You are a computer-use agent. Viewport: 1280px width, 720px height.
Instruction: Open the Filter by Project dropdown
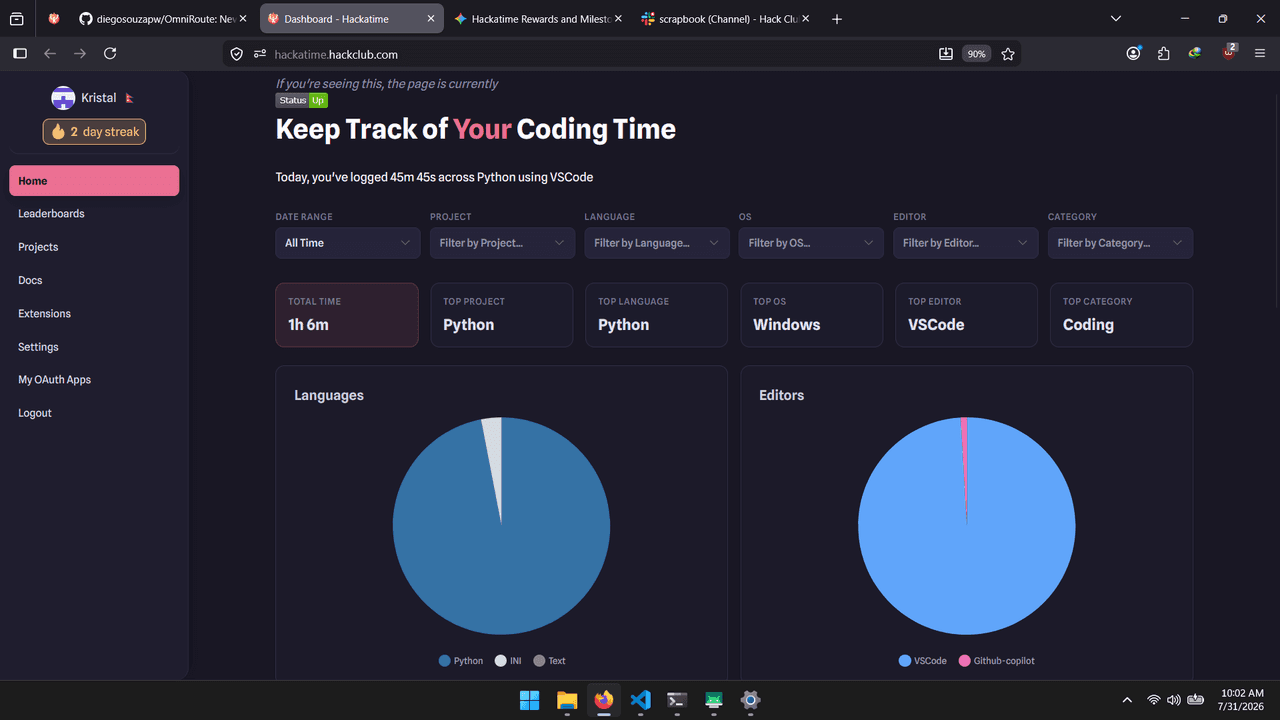tap(503, 243)
